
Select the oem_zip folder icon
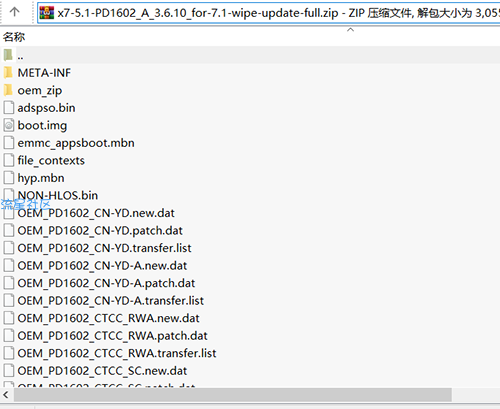pos(8,90)
